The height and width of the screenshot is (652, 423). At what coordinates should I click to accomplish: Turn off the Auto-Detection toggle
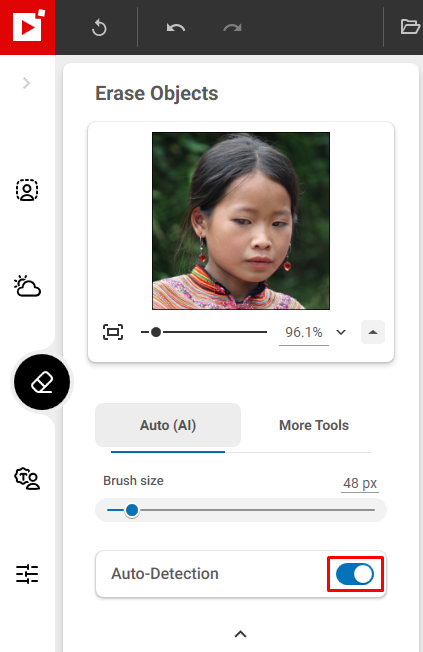[x=355, y=574]
